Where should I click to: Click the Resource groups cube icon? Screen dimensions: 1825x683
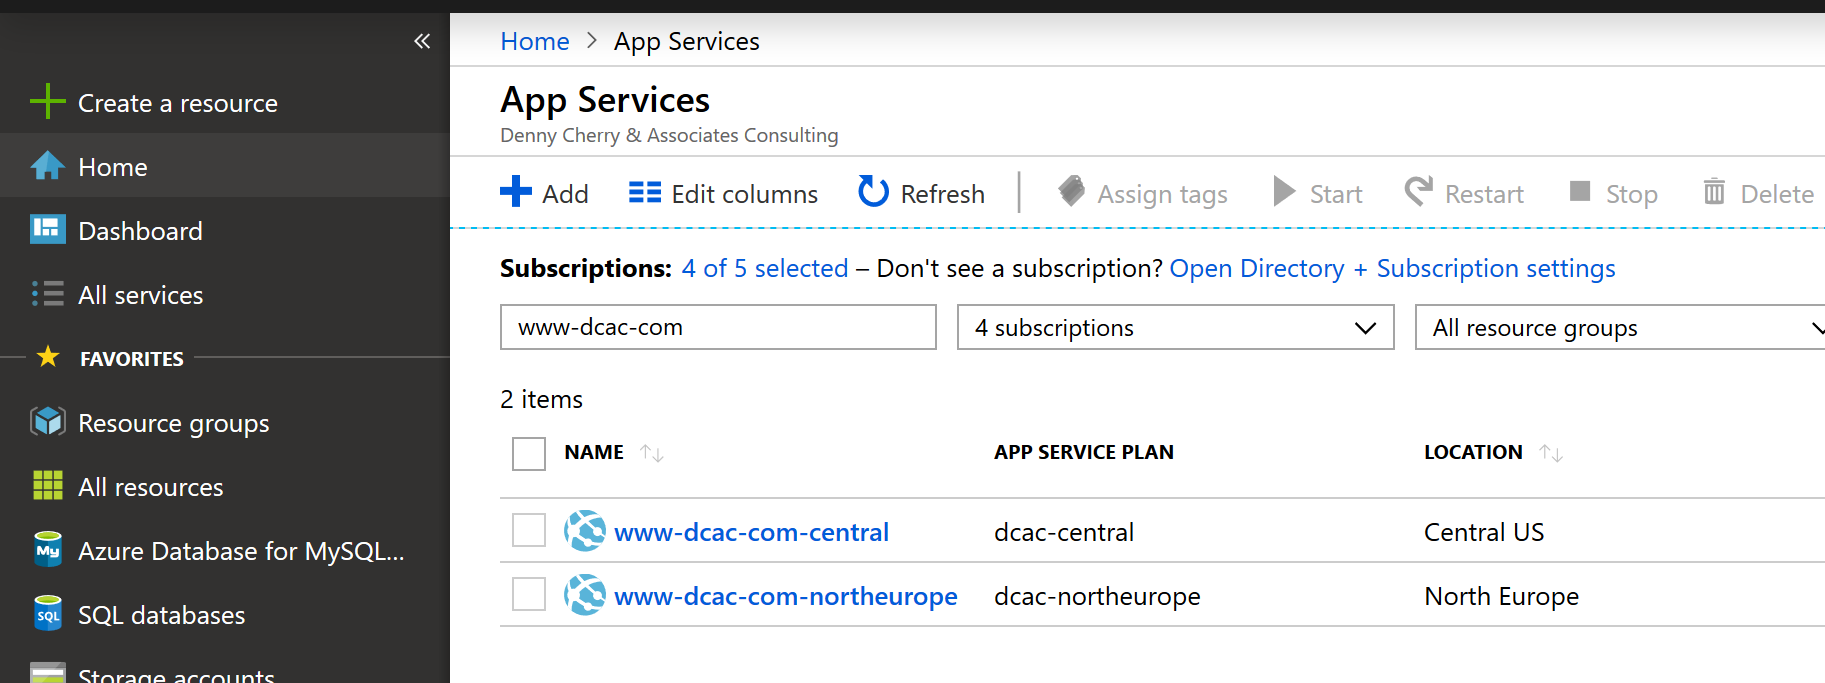click(47, 421)
